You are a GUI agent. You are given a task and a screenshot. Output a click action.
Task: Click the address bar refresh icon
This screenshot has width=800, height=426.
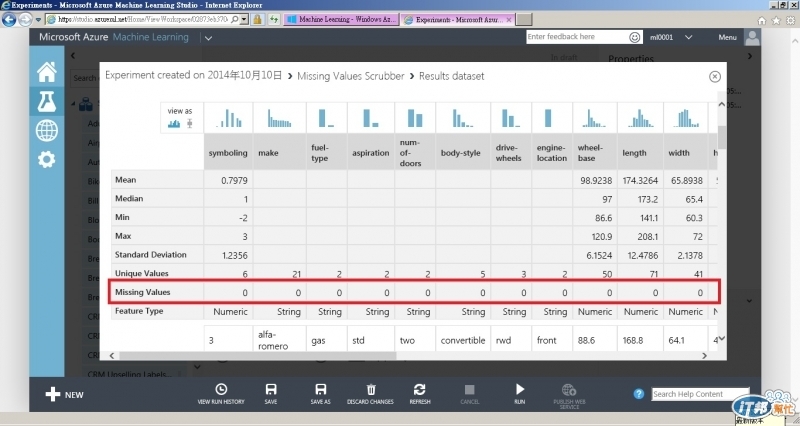coord(274,19)
